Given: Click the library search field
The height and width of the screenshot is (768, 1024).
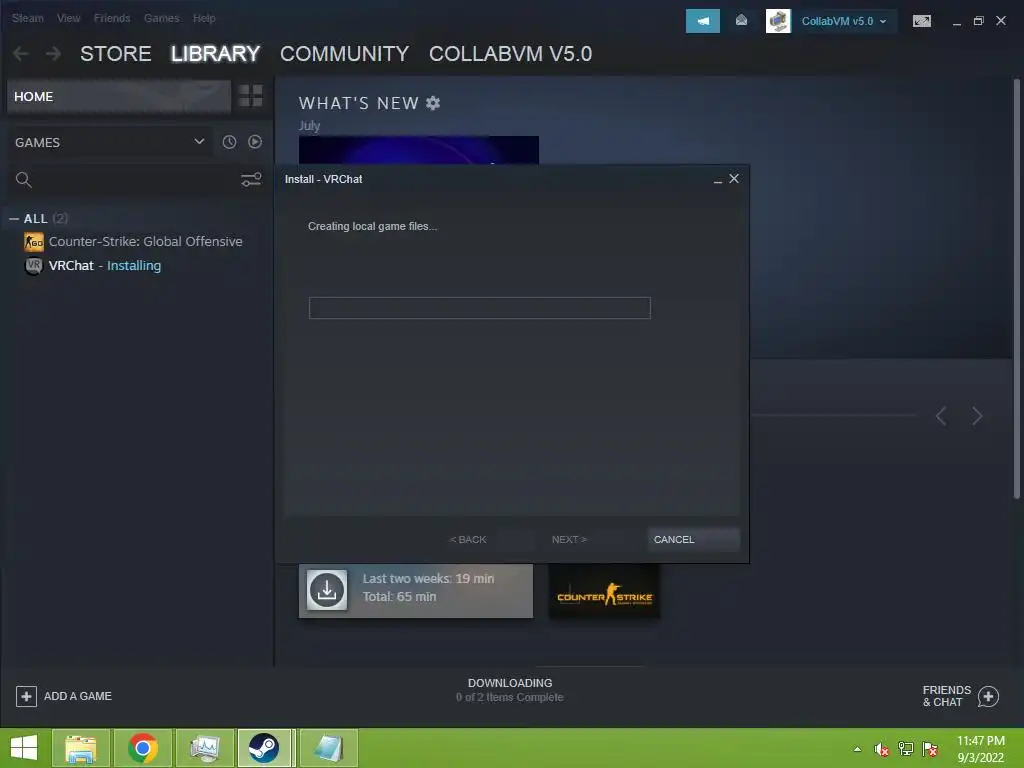Looking at the screenshot, I should [x=134, y=180].
